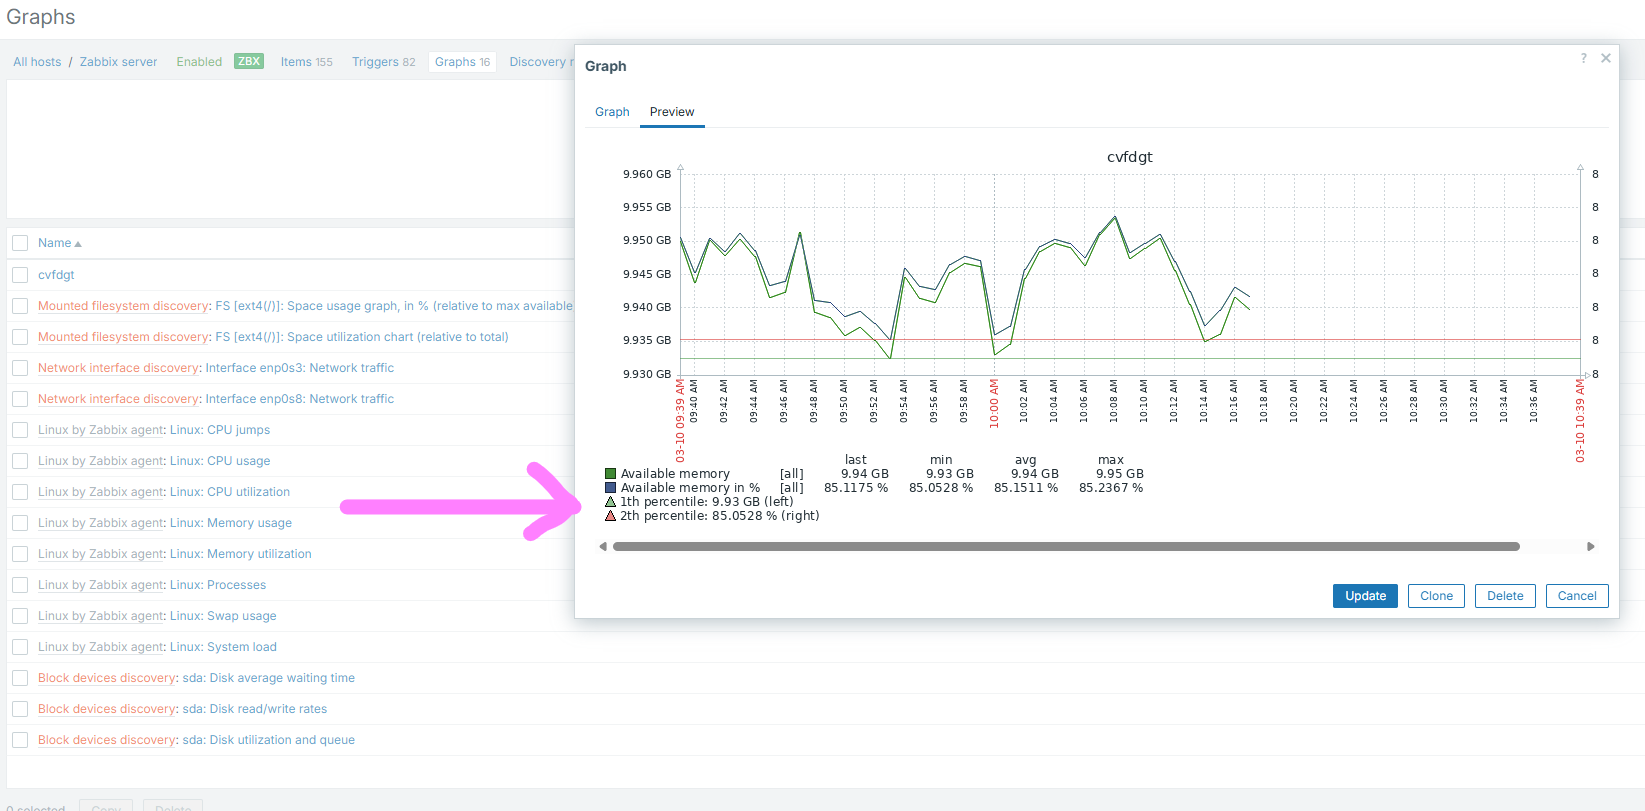Click green Available memory legend swatch
The image size is (1645, 811).
(610, 474)
